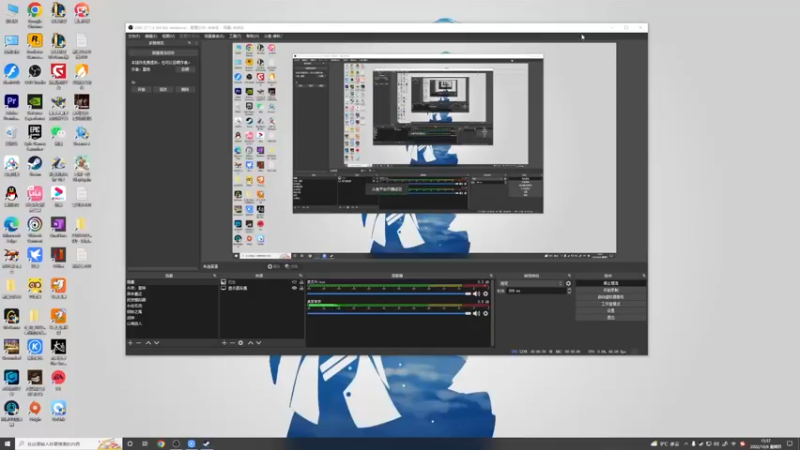
Task: Open the Adobe Premiere Pro desktop shortcut
Action: [x=11, y=107]
